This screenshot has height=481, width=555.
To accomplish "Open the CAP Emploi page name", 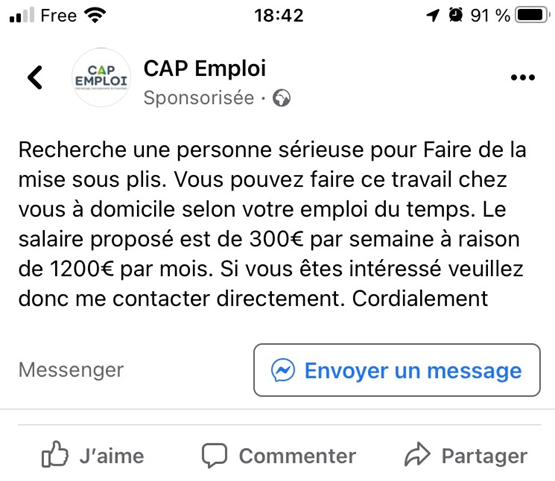I will [x=205, y=68].
